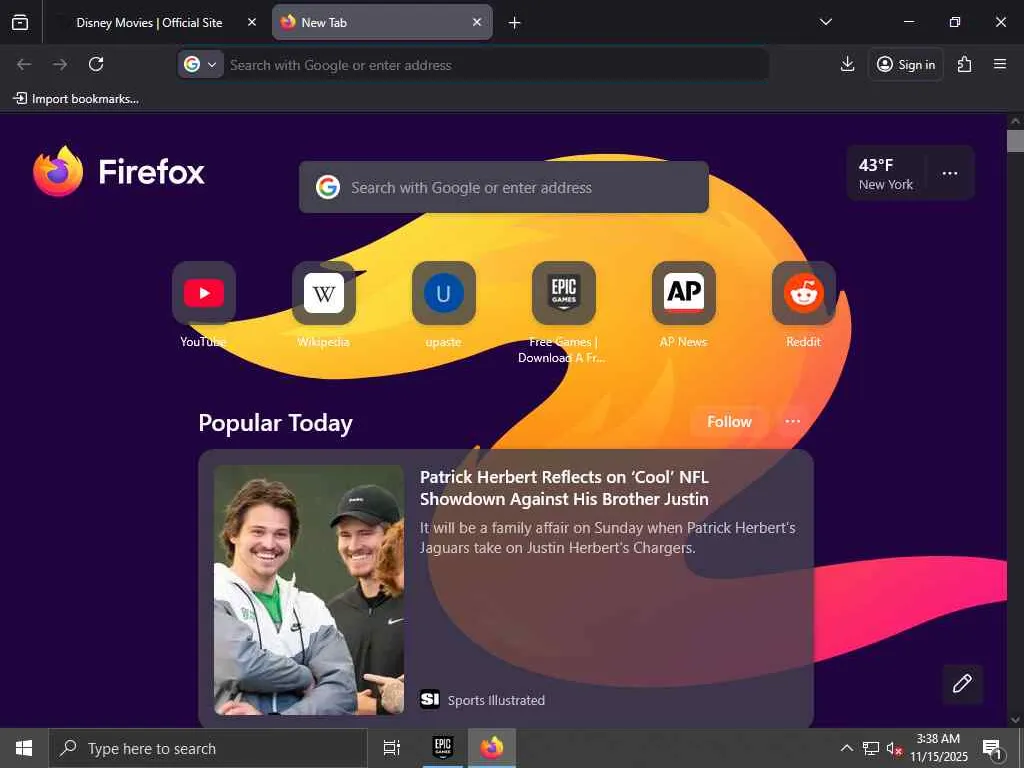
Task: Click the Popular Today heading
Action: pos(276,423)
